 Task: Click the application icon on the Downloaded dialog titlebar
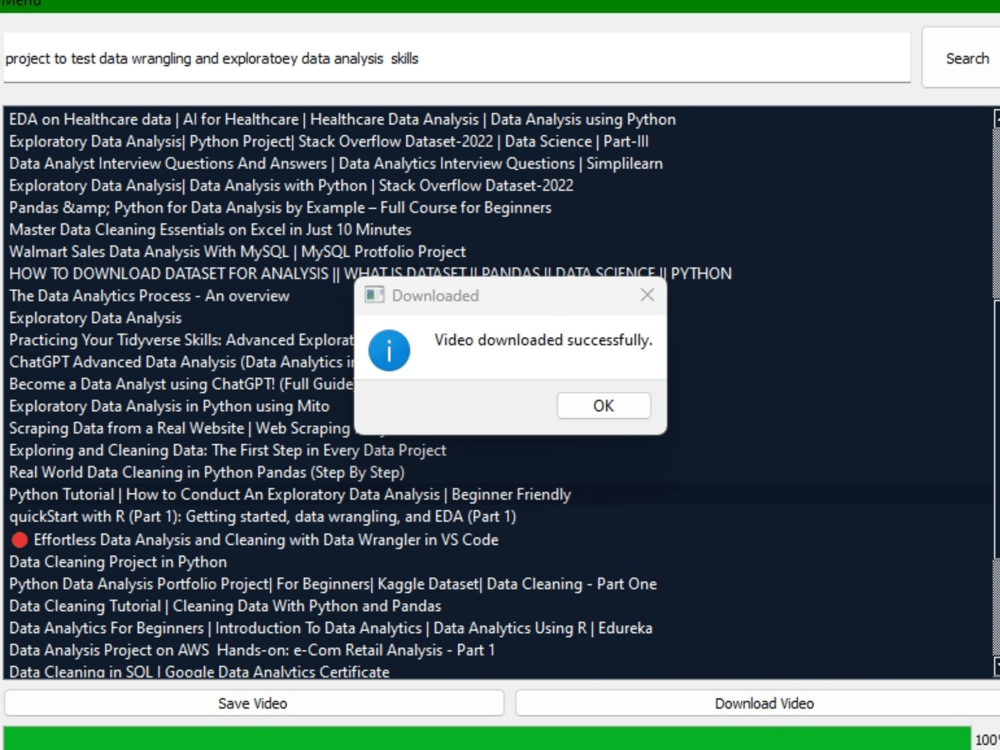coord(375,295)
